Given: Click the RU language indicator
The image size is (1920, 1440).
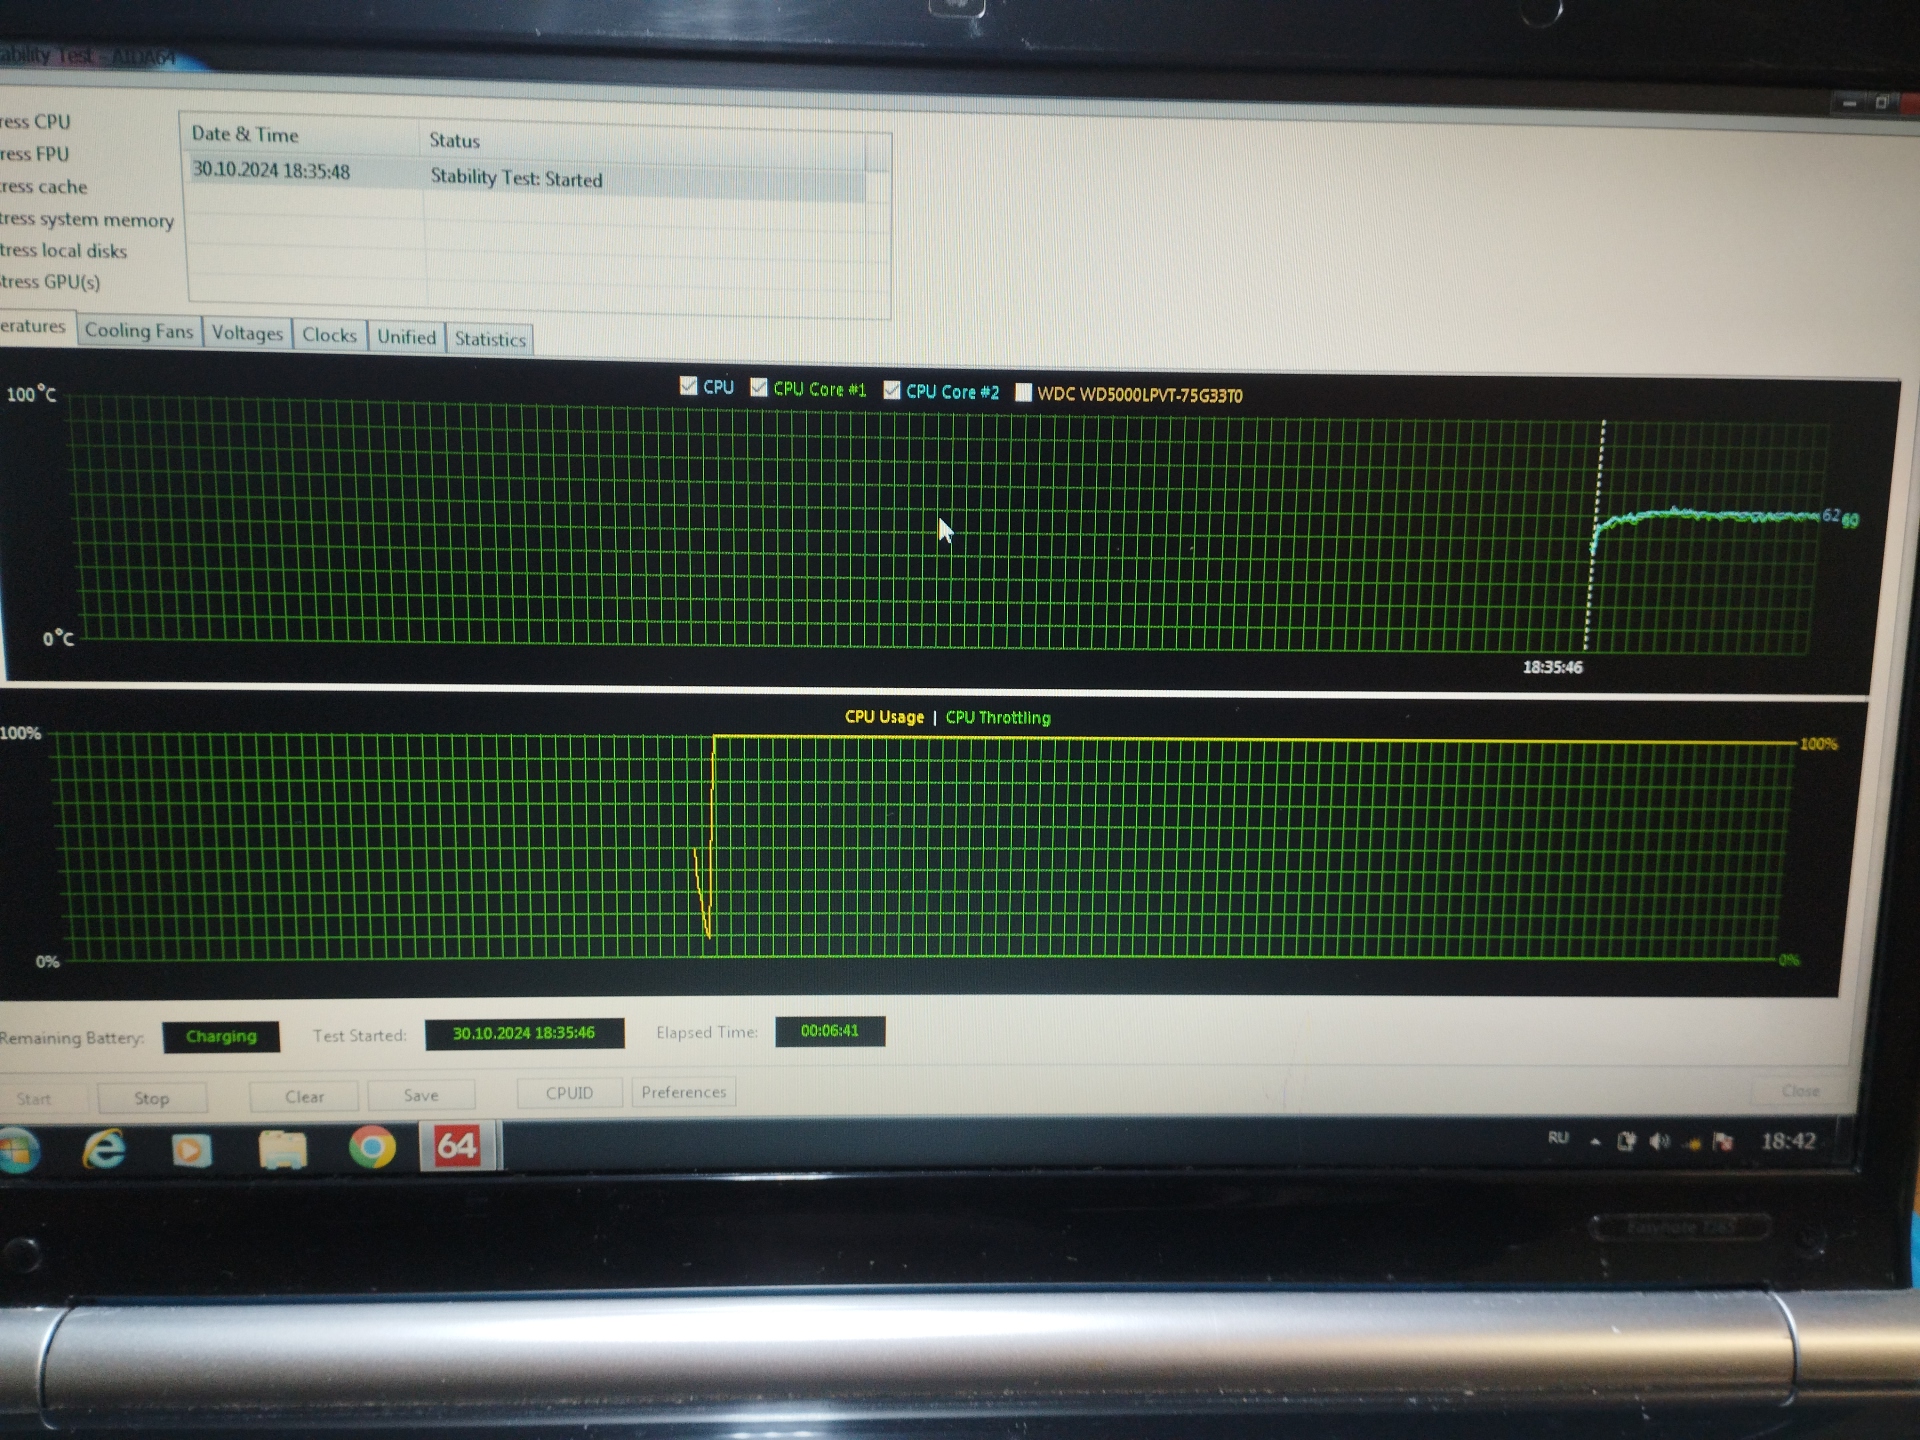Looking at the screenshot, I should tap(1558, 1138).
